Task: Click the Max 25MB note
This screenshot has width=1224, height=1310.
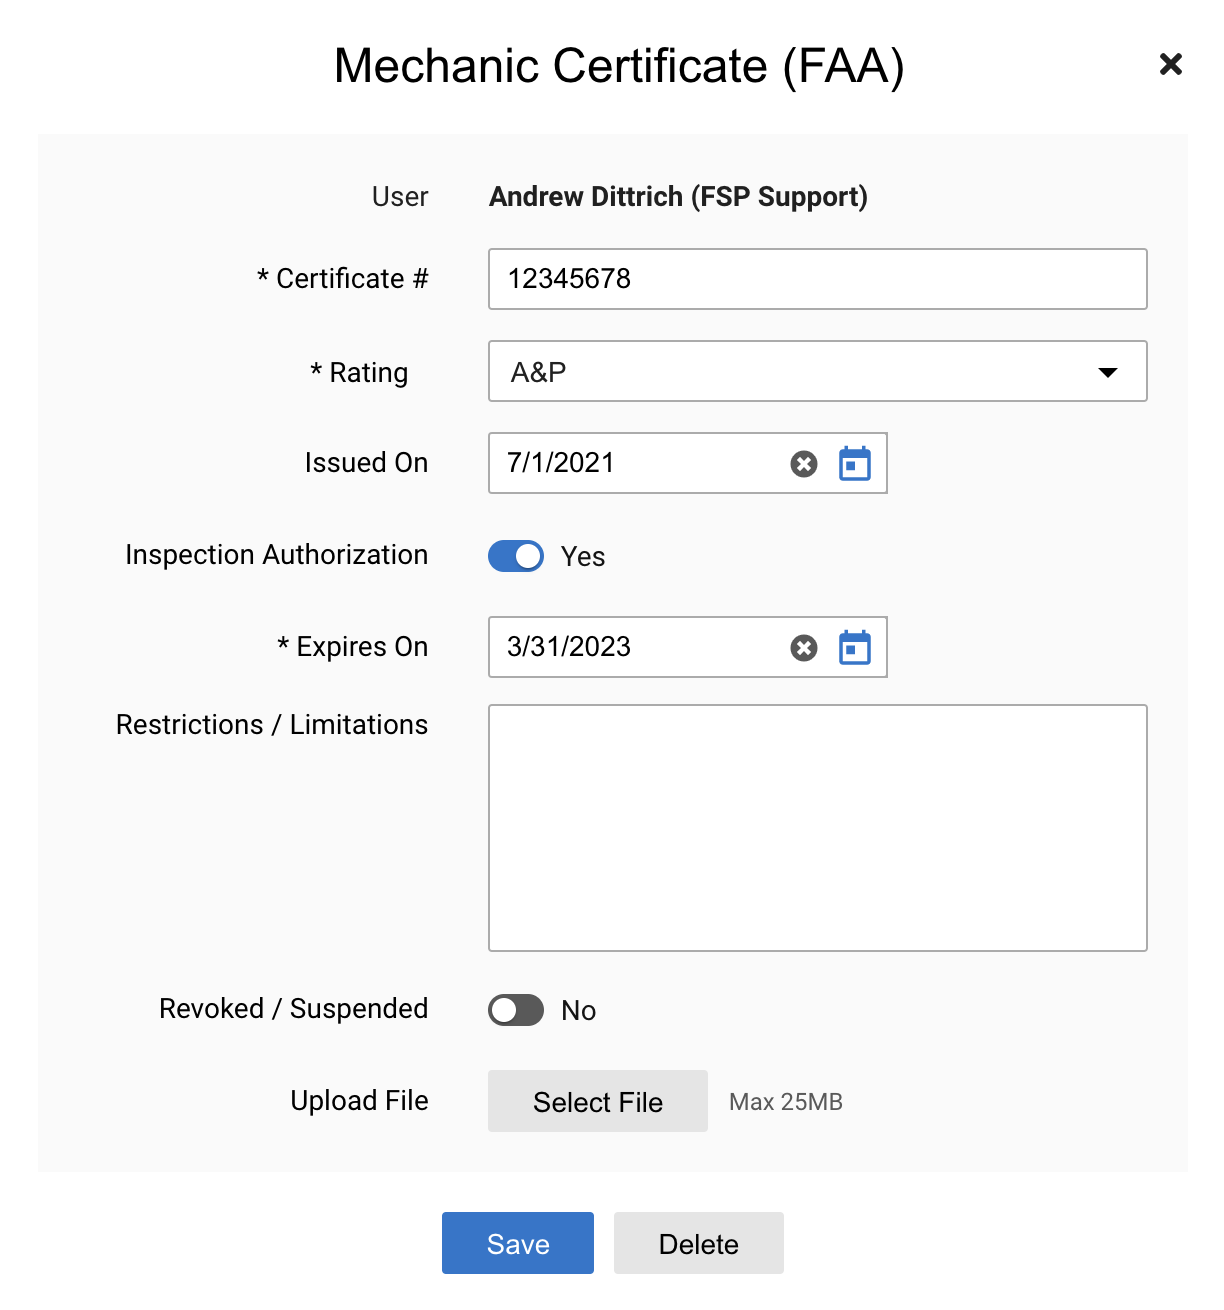Action: click(786, 1102)
